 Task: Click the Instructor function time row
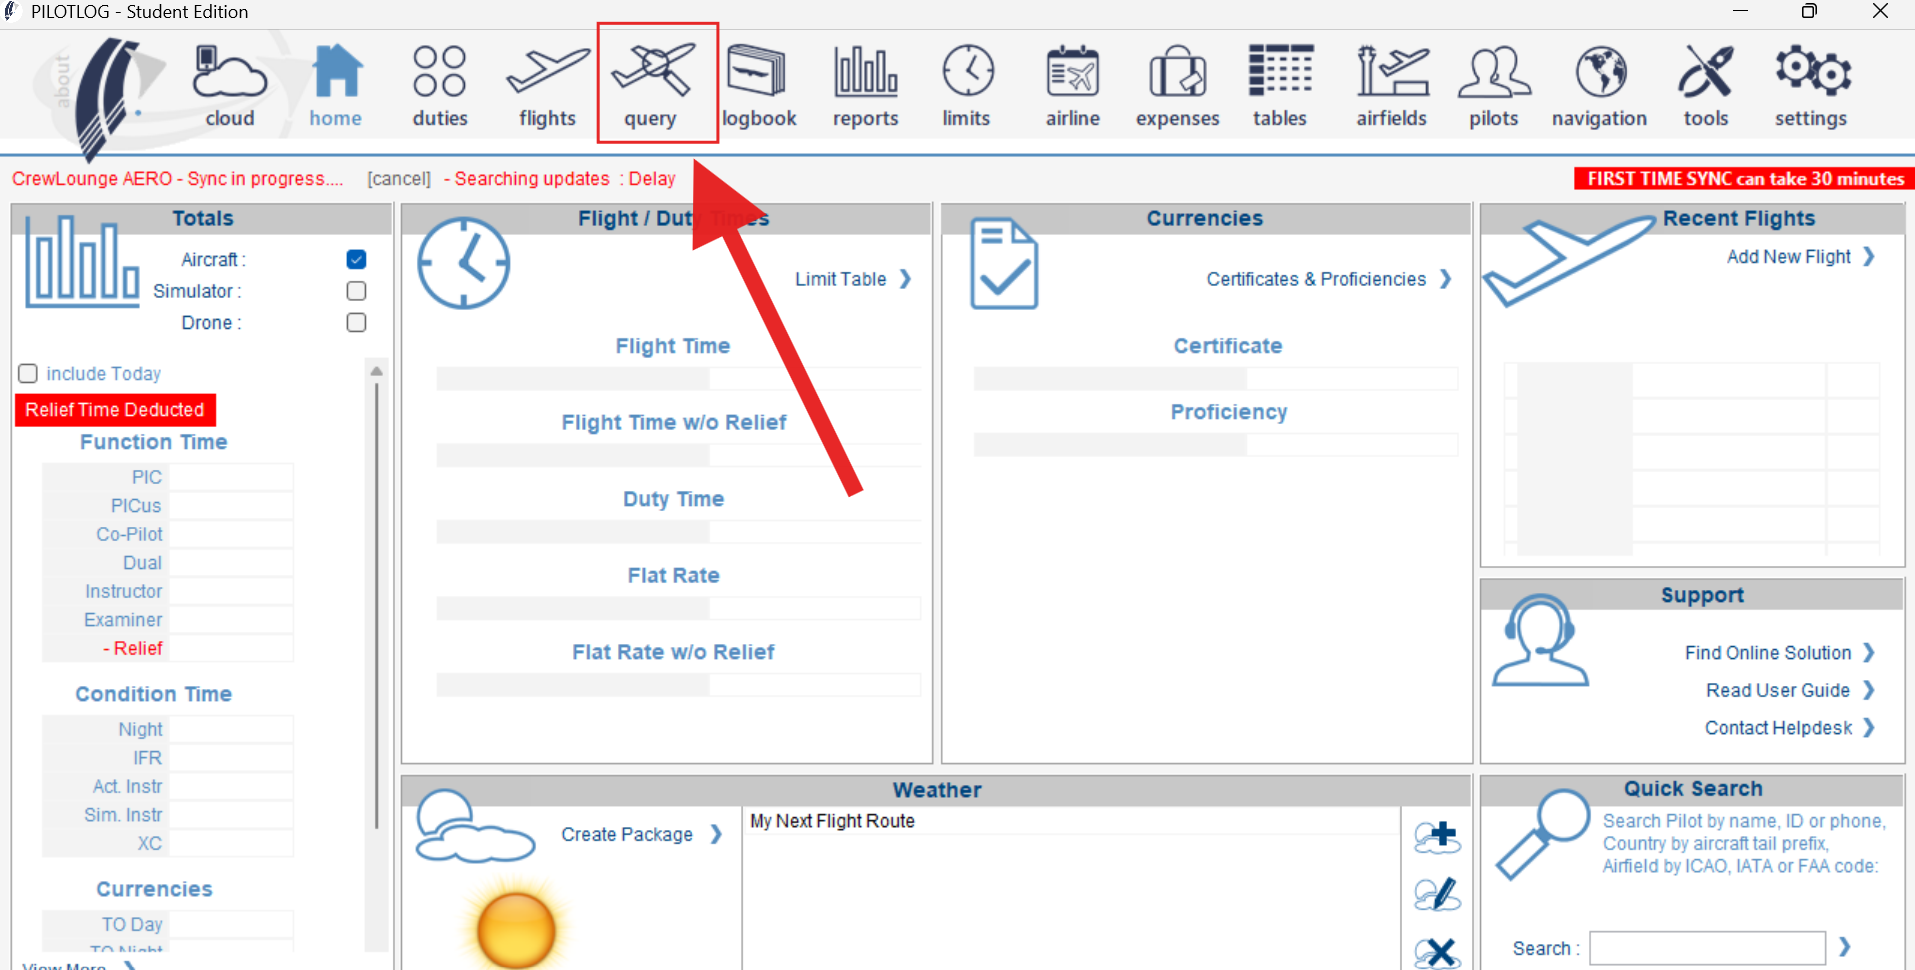coord(168,591)
